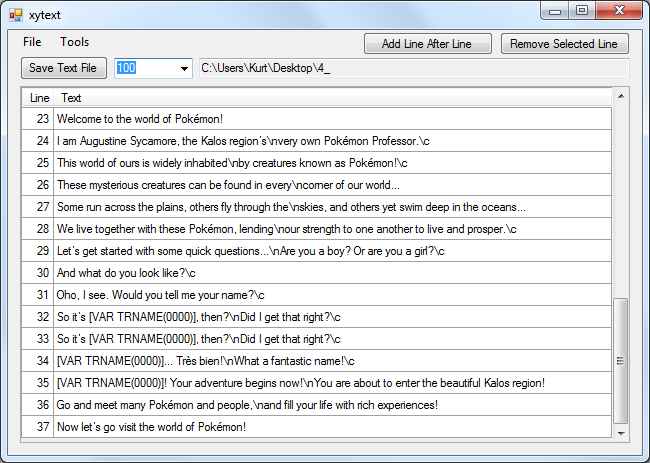650x463 pixels.
Task: Click line number cell 30
Action: pyautogui.click(x=38, y=273)
